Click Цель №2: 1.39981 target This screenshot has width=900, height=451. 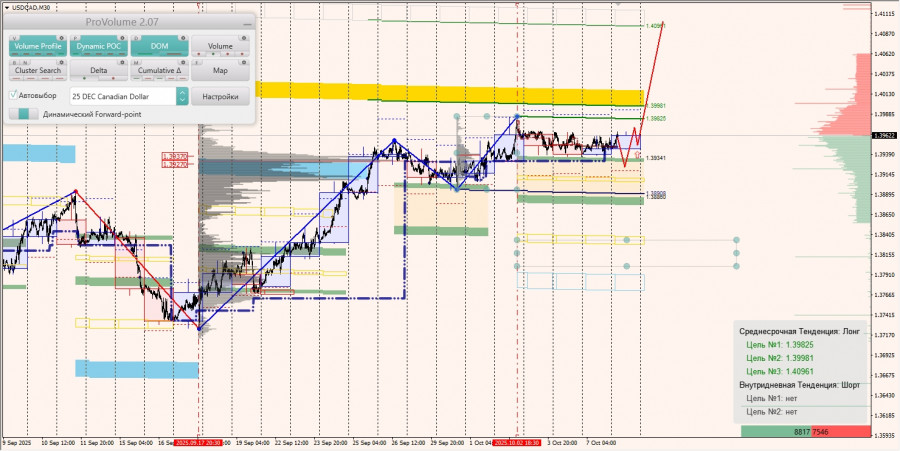pos(779,358)
